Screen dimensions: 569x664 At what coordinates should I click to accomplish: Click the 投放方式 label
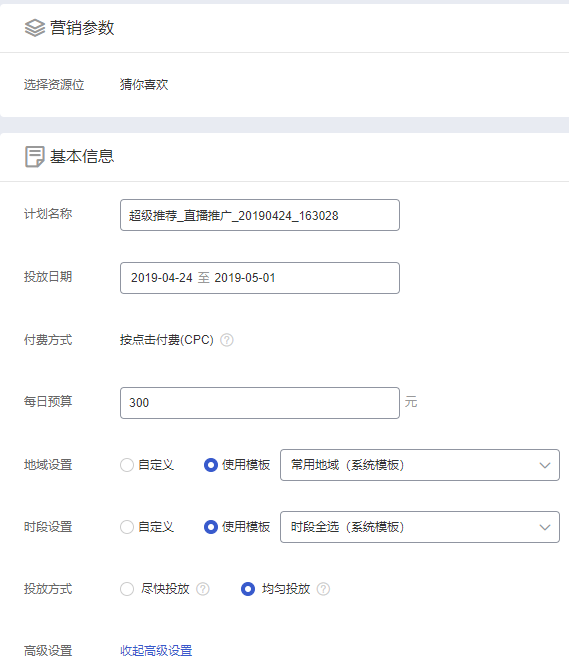point(48,589)
